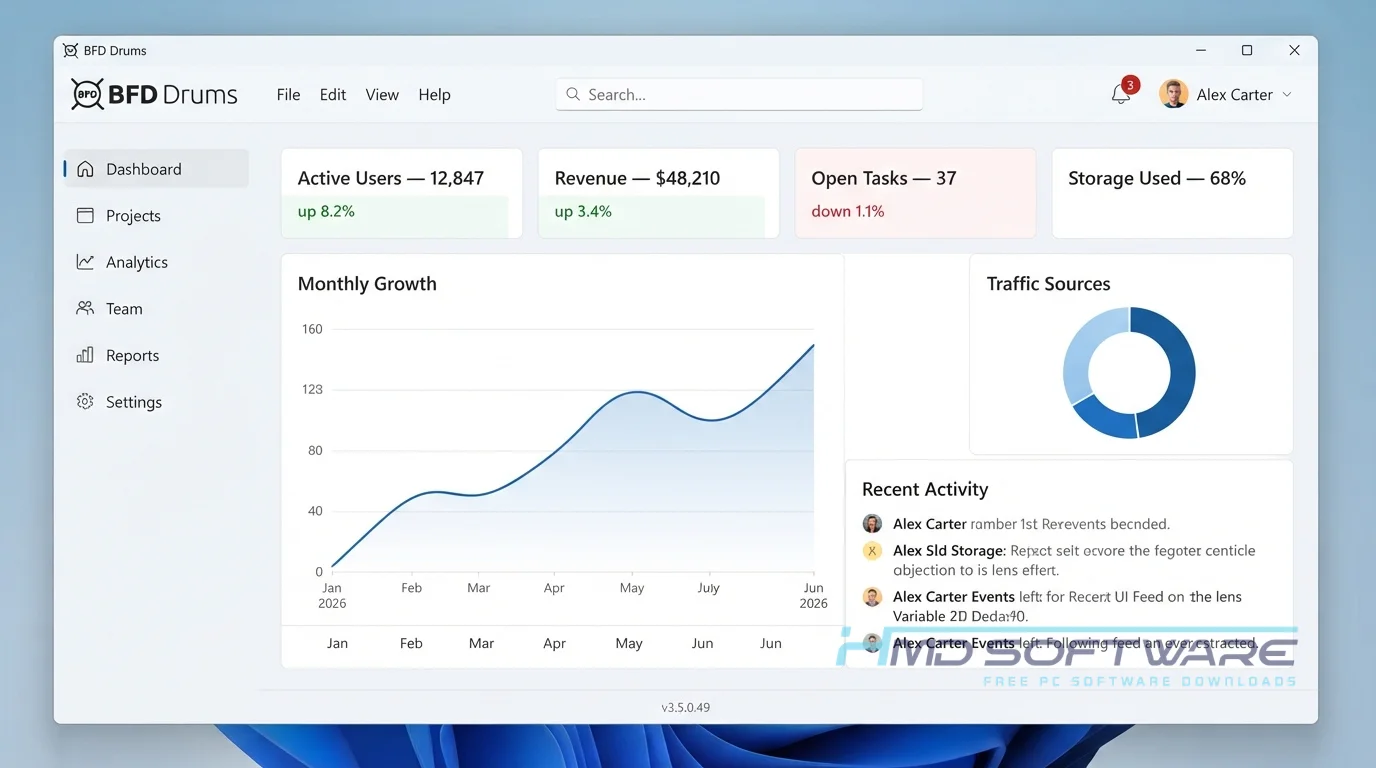Click the 'Jan 2026' x-axis label
The image size is (1376, 768).
tap(332, 595)
